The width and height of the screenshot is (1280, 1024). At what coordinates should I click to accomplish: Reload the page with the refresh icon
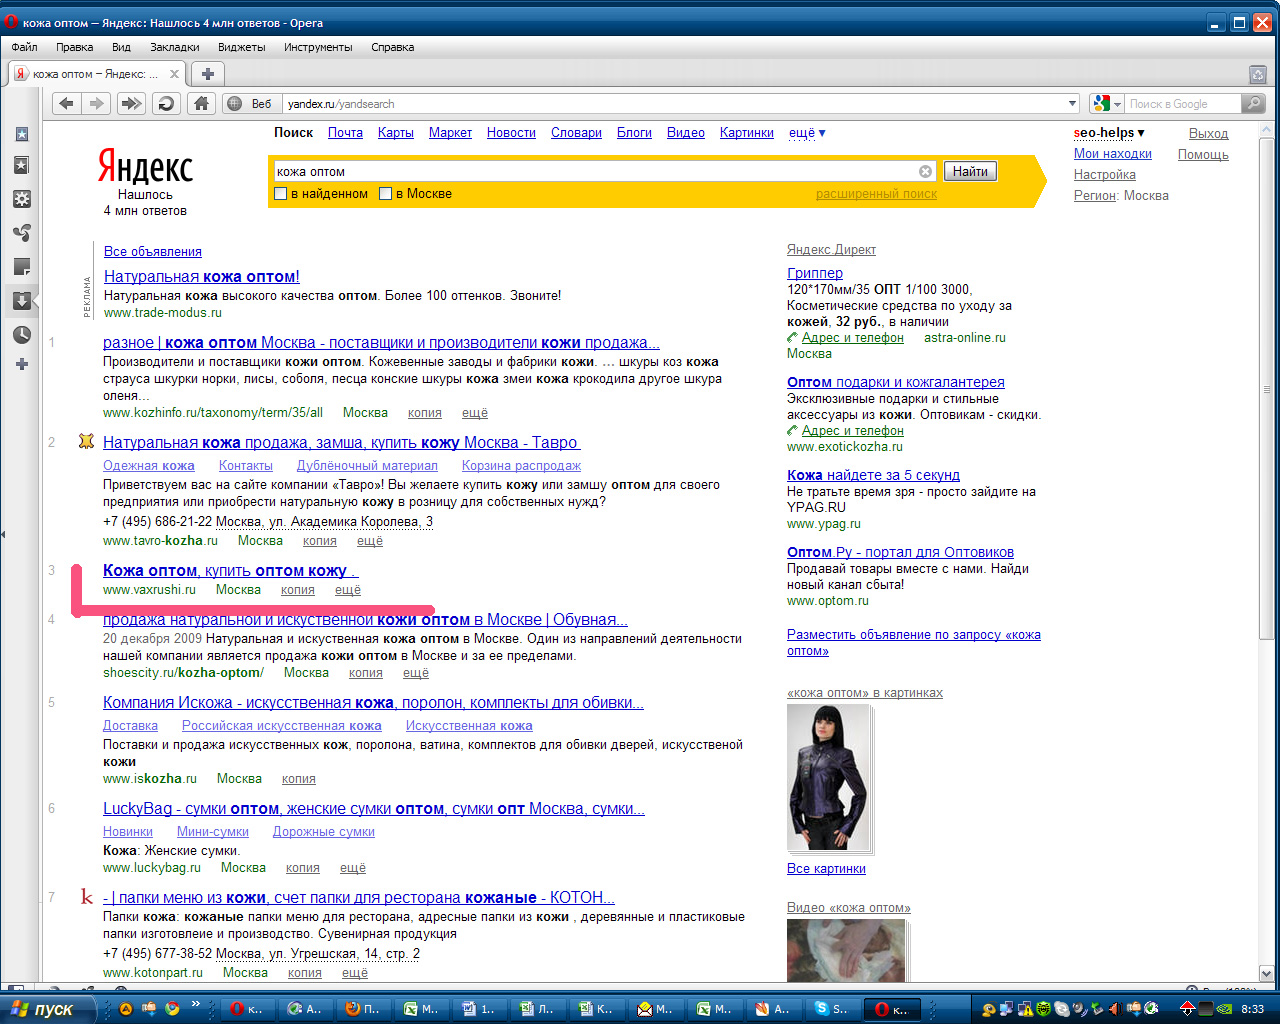(x=166, y=103)
